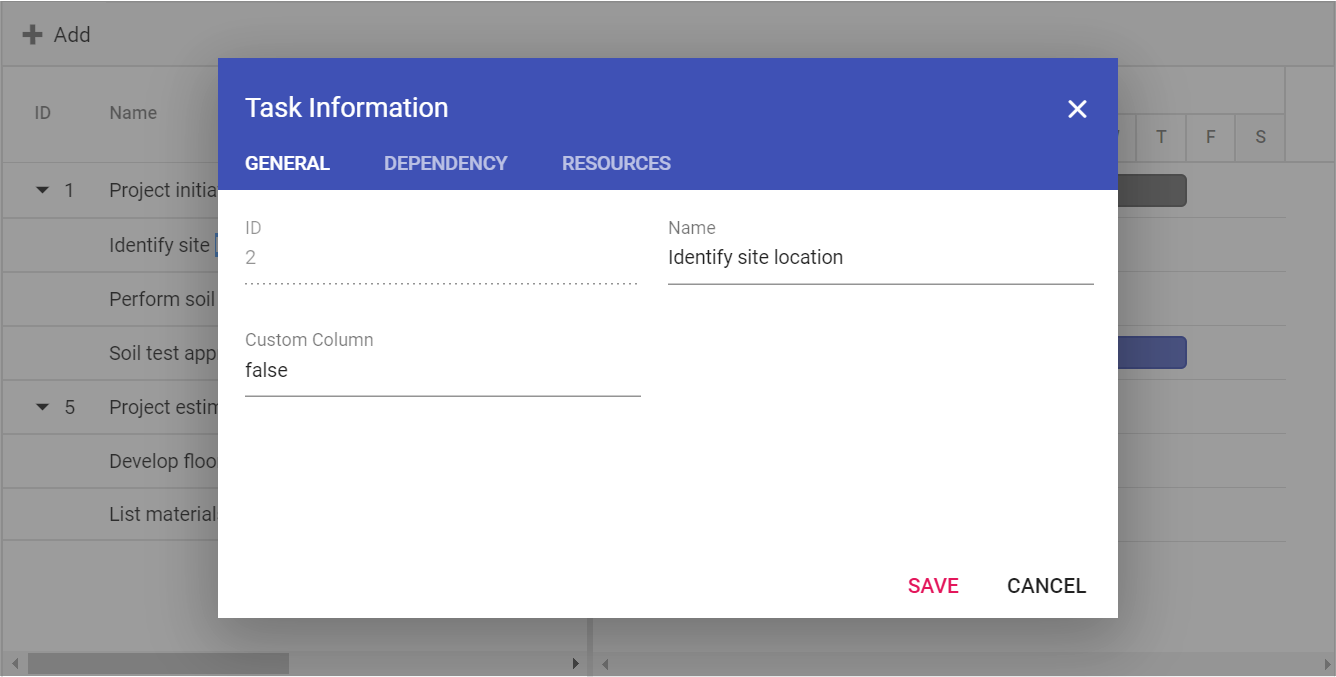Screen dimensions: 1336x677
Task: Click the blue taskbar in the Soil test row
Action: click(x=1152, y=353)
